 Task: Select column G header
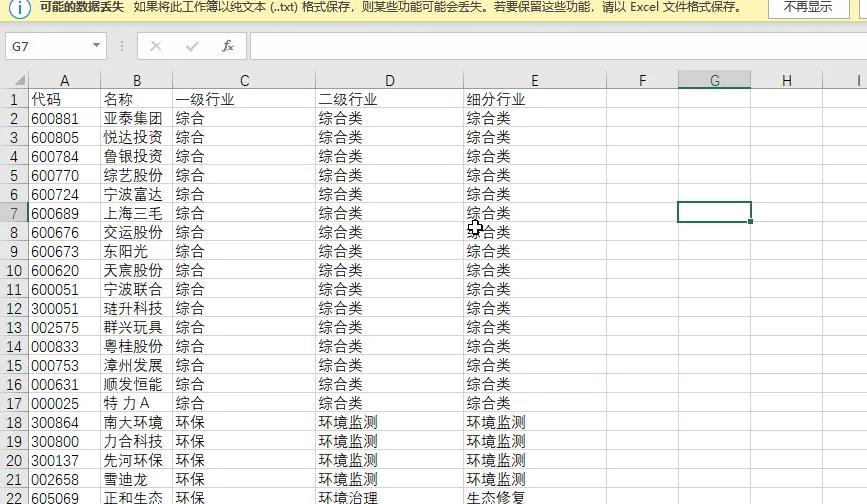714,81
